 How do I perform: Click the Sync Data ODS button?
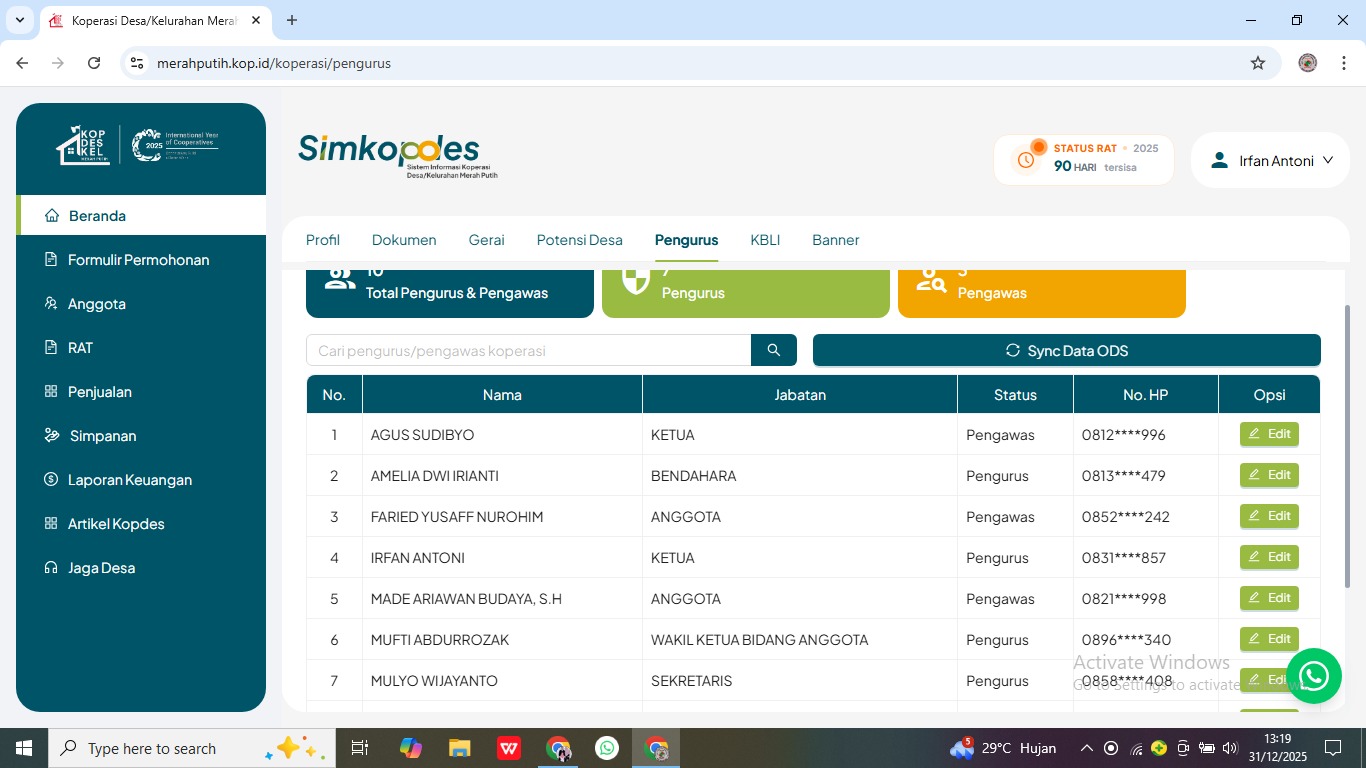click(1066, 350)
